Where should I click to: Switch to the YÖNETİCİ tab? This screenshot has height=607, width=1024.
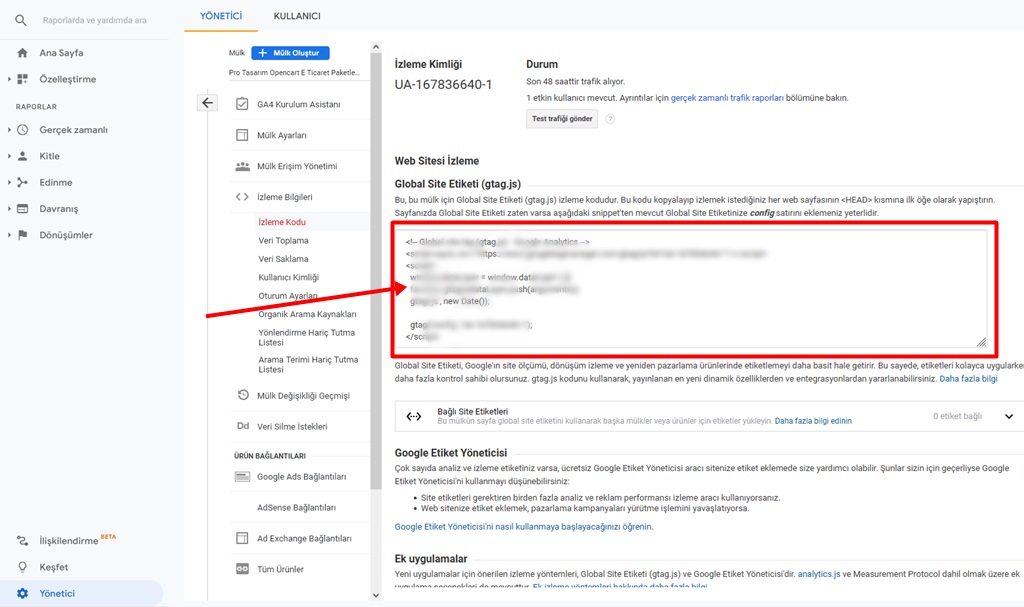[221, 16]
